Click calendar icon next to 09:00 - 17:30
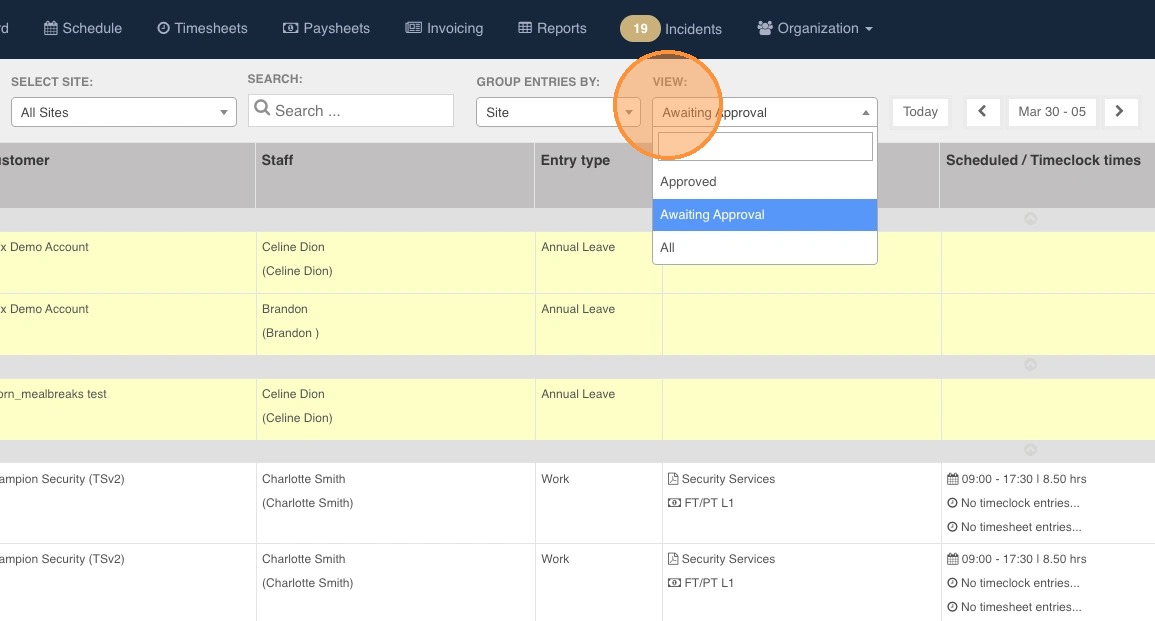The height and width of the screenshot is (621, 1155). [952, 479]
